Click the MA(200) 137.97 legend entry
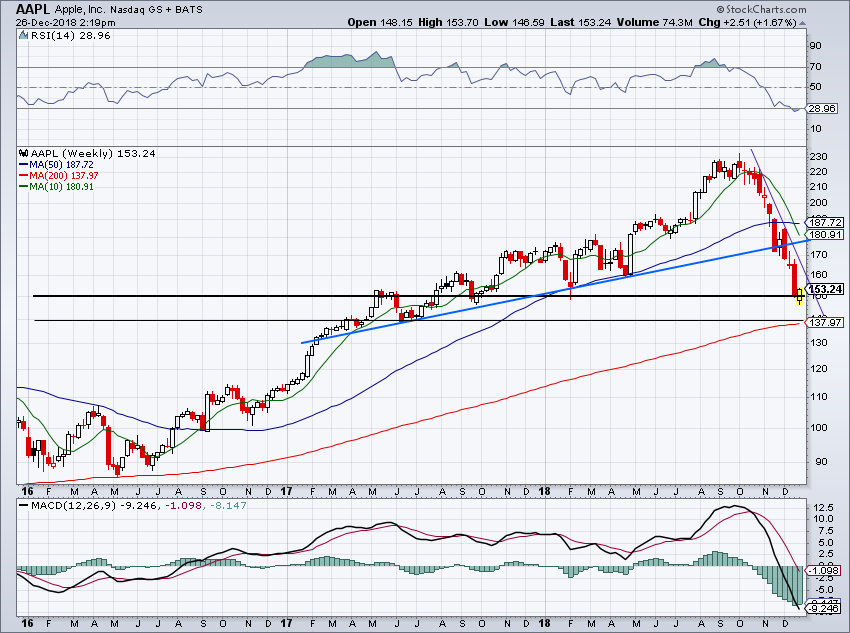 point(58,176)
